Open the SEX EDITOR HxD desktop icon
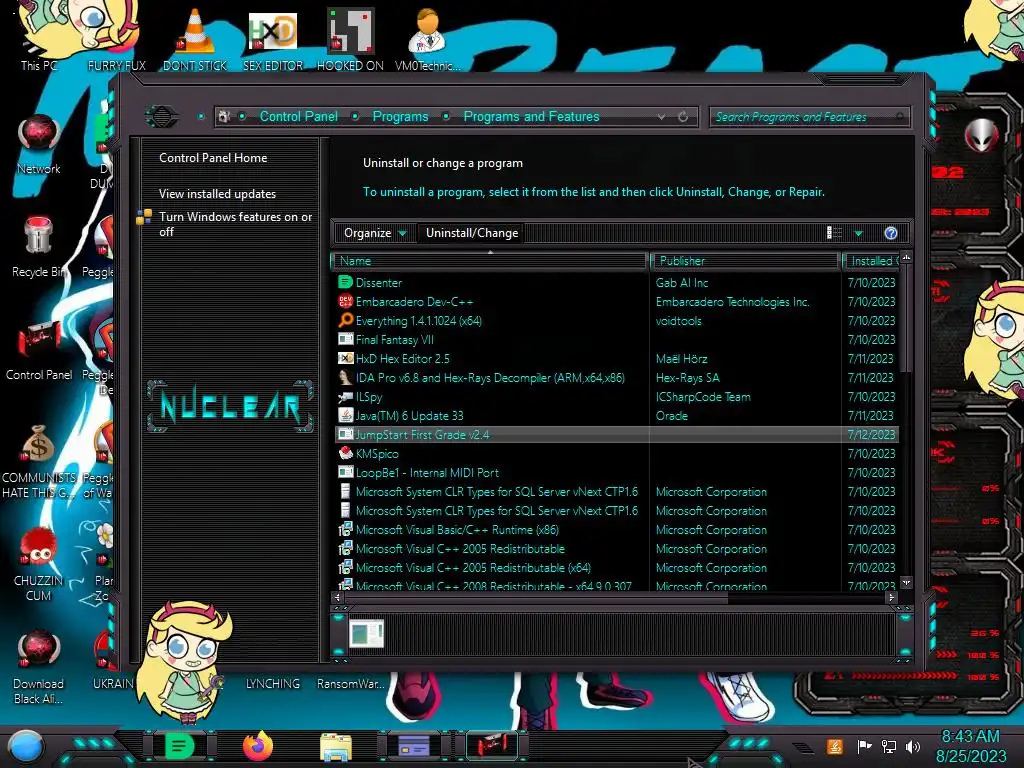The width and height of the screenshot is (1024, 768). click(x=272, y=39)
